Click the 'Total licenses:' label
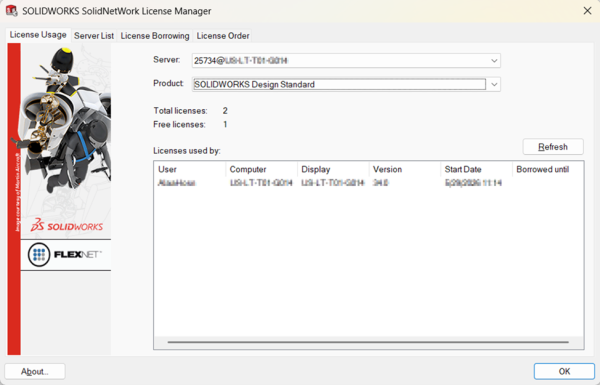This screenshot has width=600, height=385. [x=180, y=111]
